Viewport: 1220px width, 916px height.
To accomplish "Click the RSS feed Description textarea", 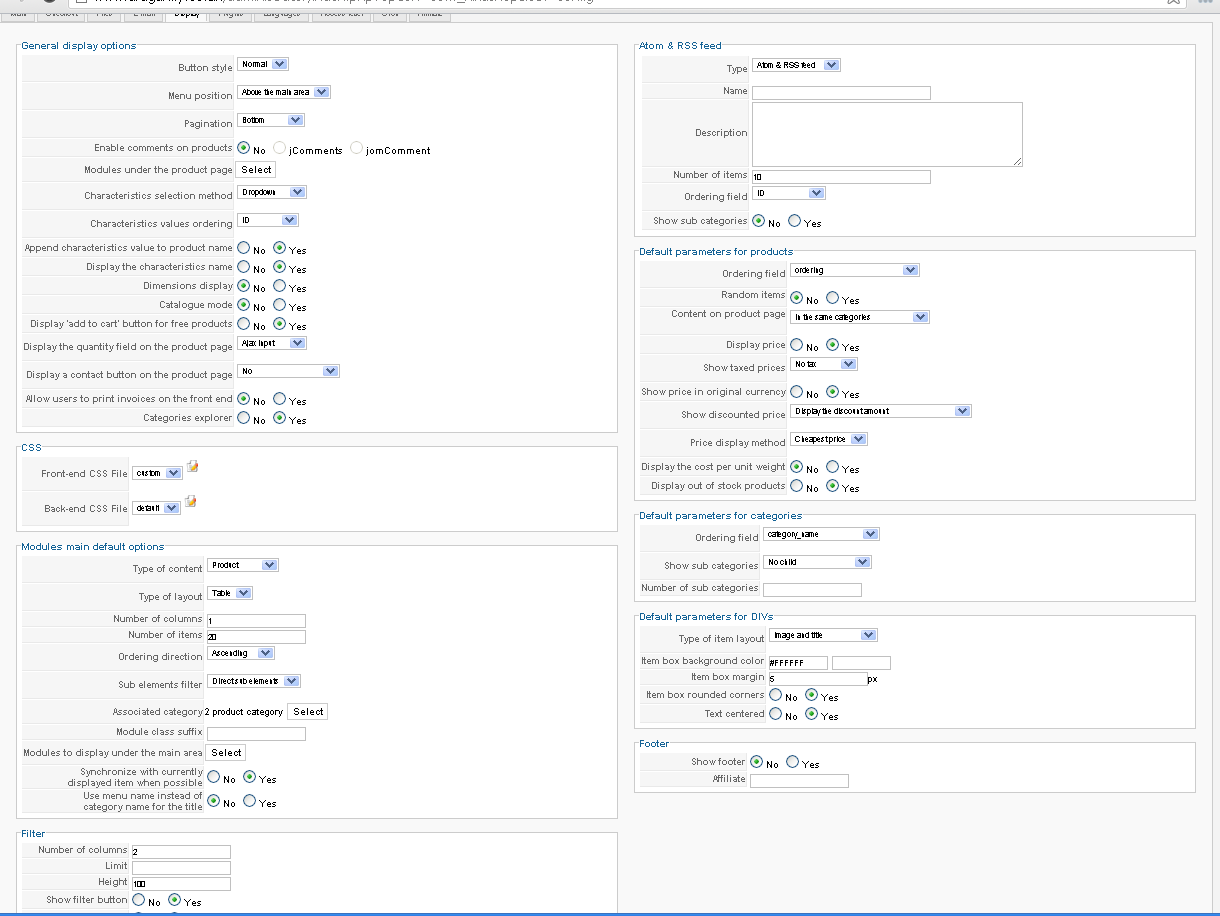I will (887, 134).
